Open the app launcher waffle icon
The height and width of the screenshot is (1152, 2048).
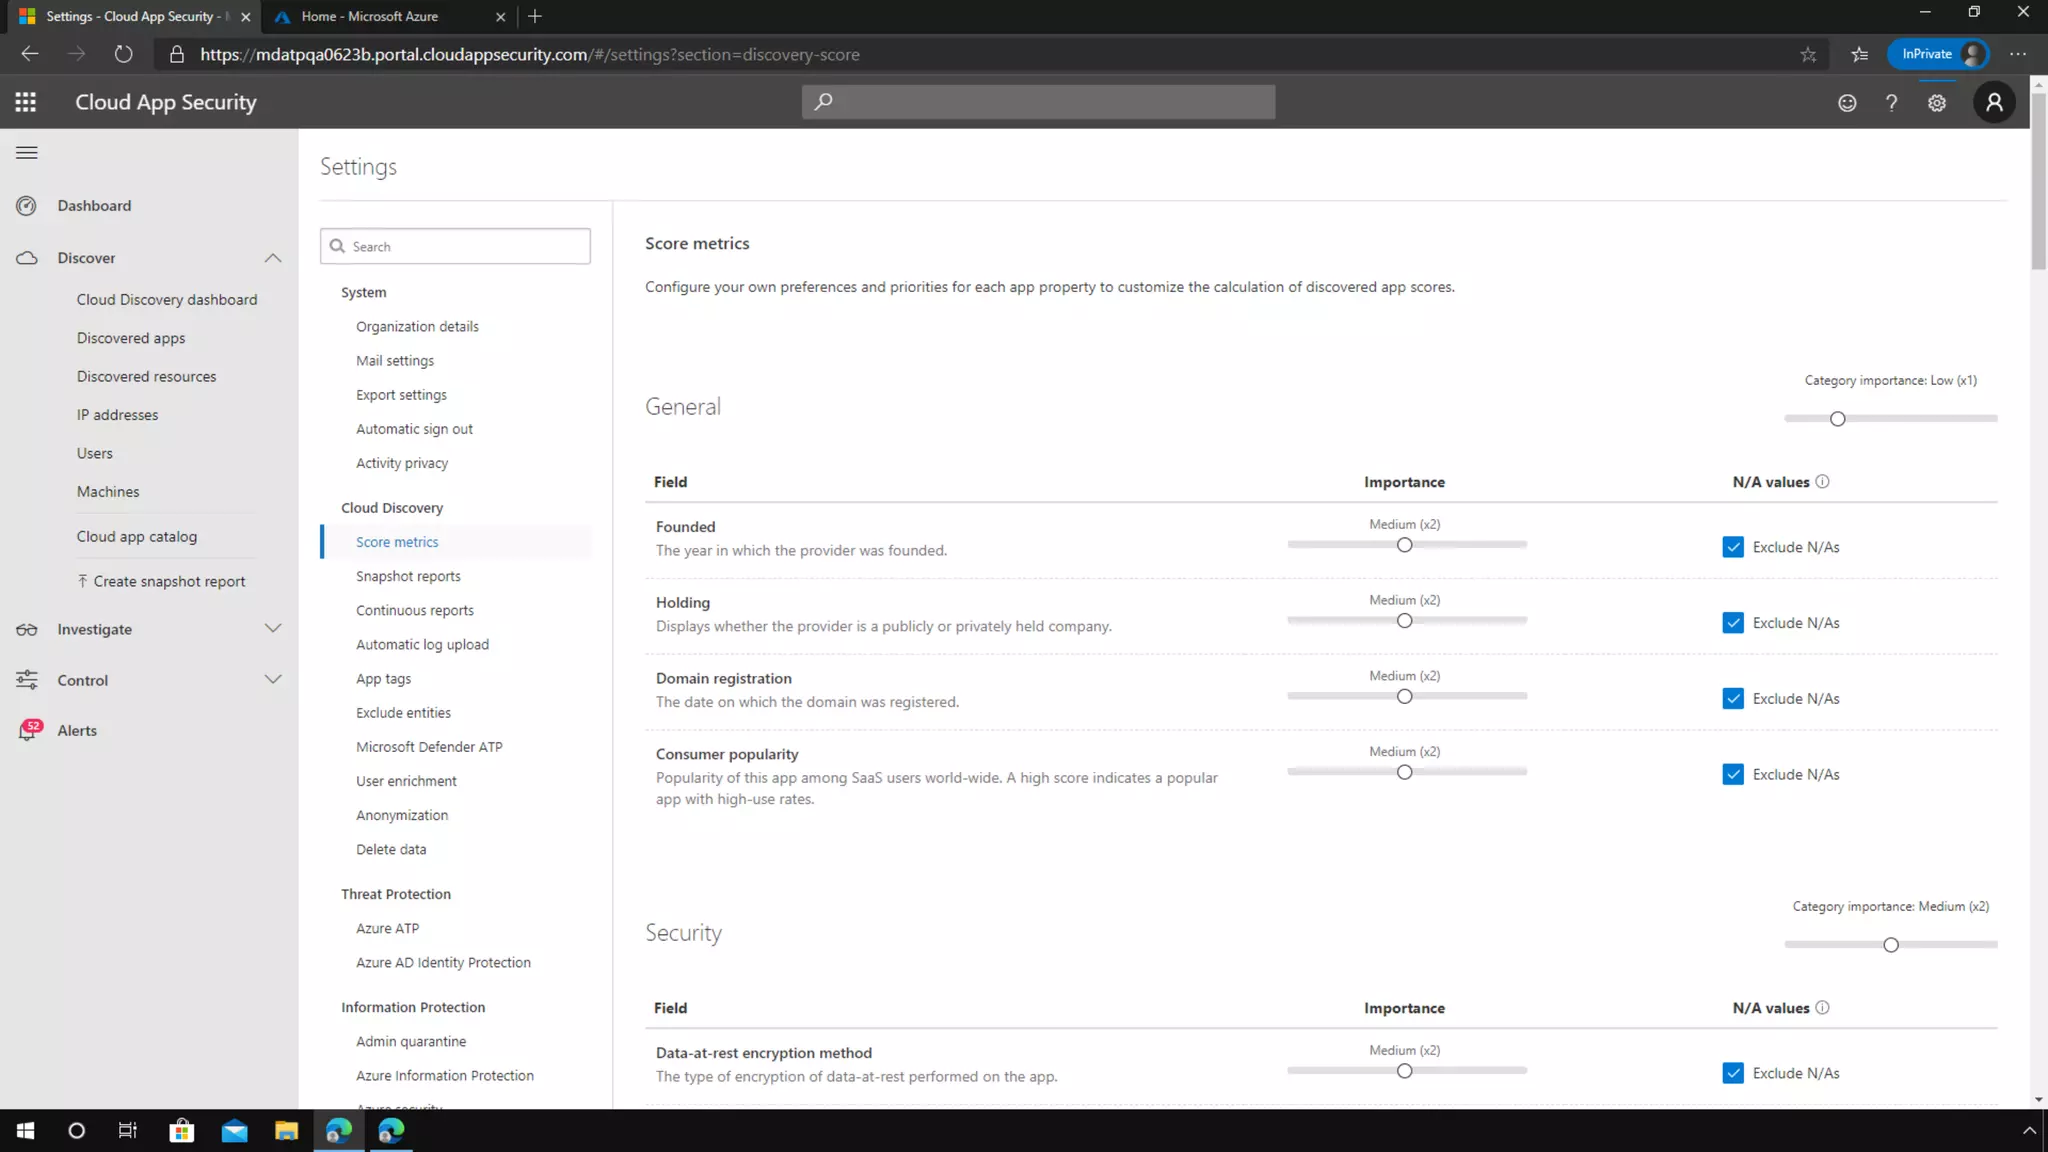point(26,102)
